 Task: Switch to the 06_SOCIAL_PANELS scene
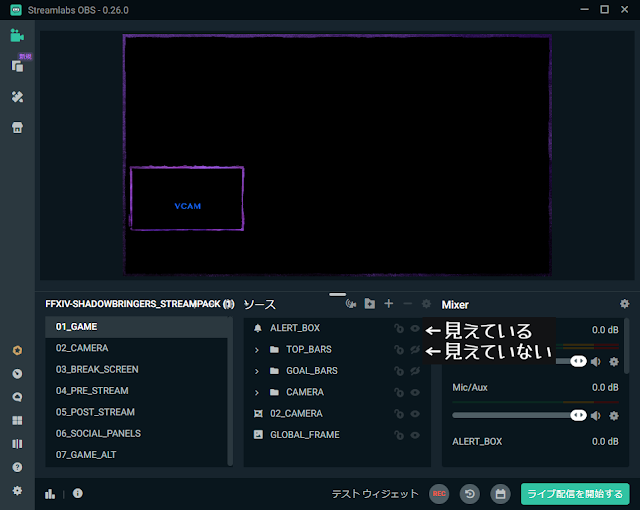point(136,433)
